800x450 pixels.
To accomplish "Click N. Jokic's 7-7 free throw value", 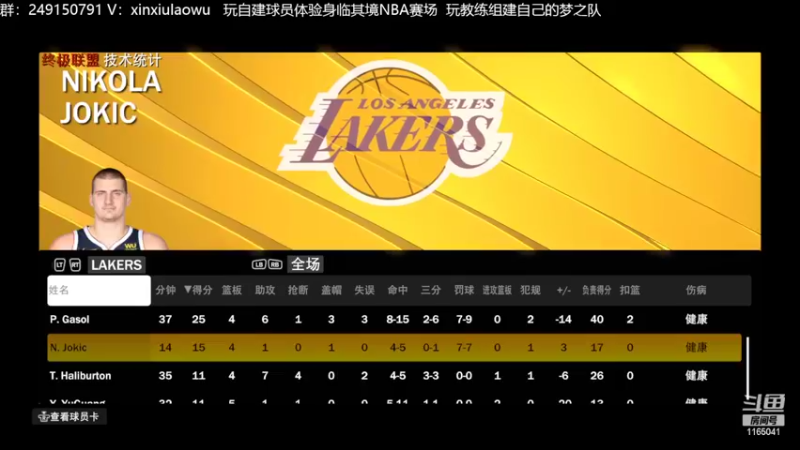I will (x=464, y=347).
